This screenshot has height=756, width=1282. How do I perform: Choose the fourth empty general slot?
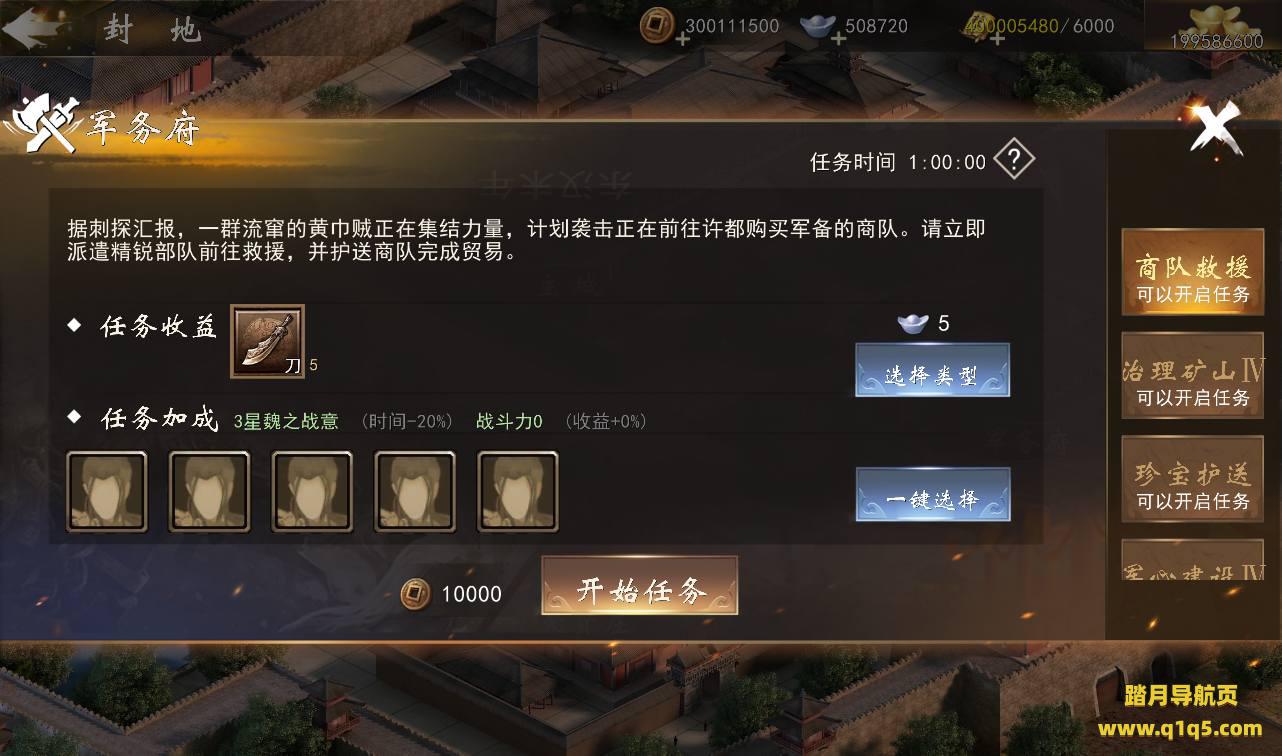[415, 491]
